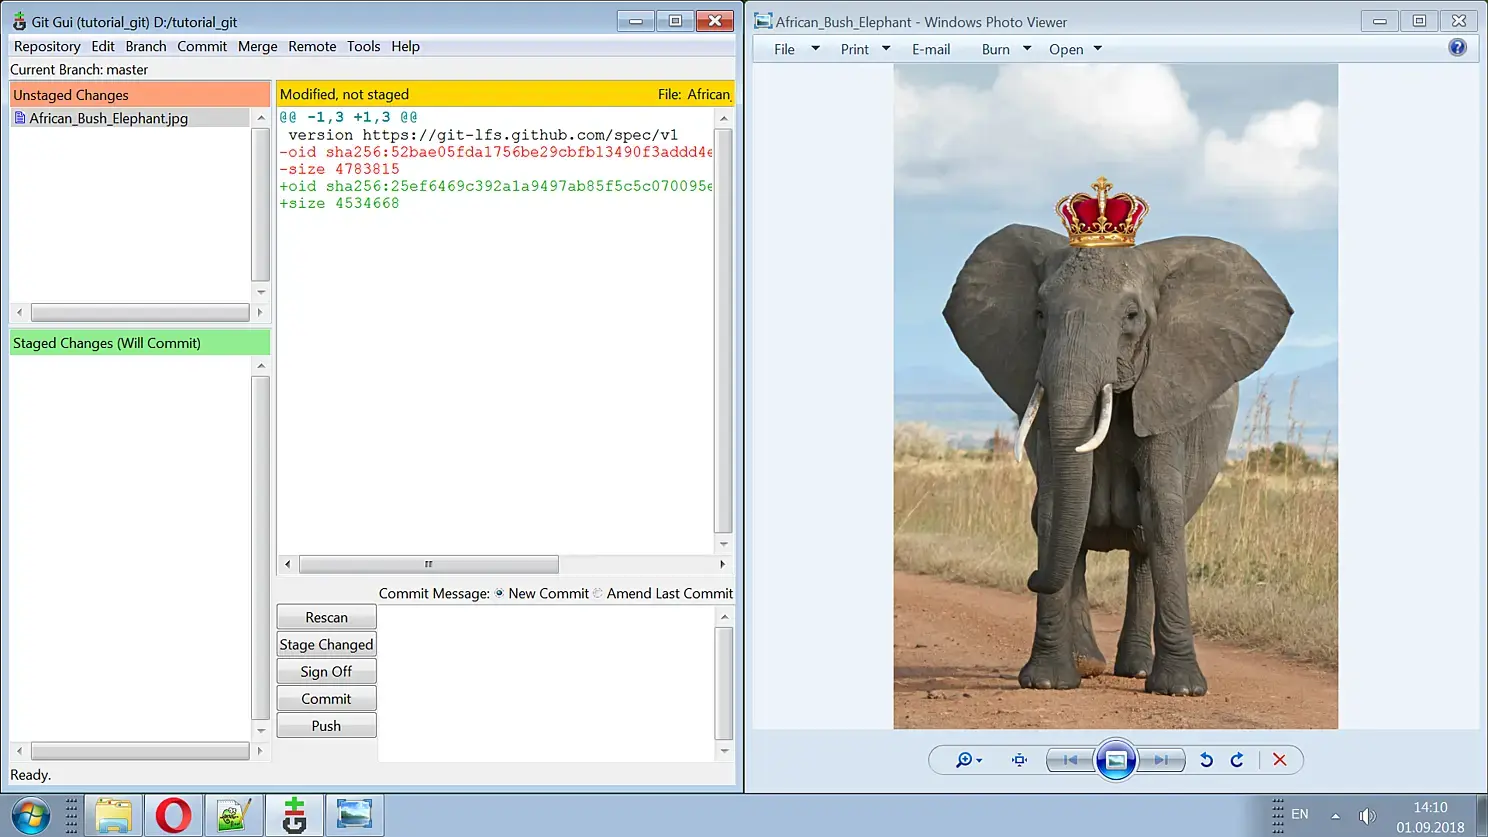Click EN language indicator in tray
This screenshot has height=837, width=1488.
click(x=1300, y=814)
